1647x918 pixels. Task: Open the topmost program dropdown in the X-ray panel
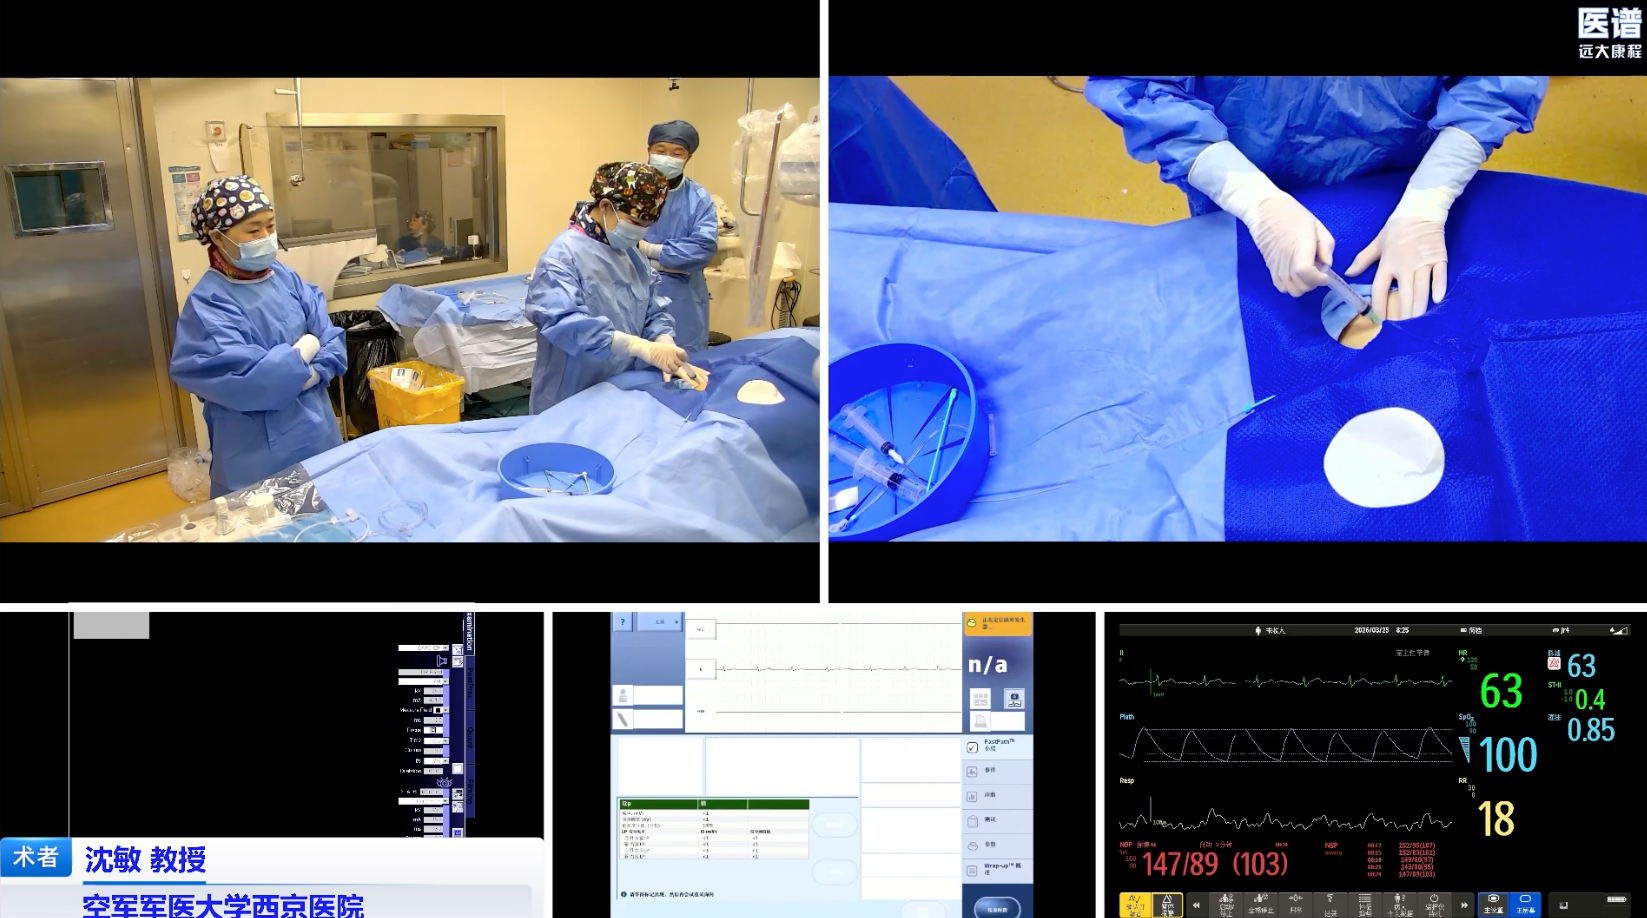[425, 648]
